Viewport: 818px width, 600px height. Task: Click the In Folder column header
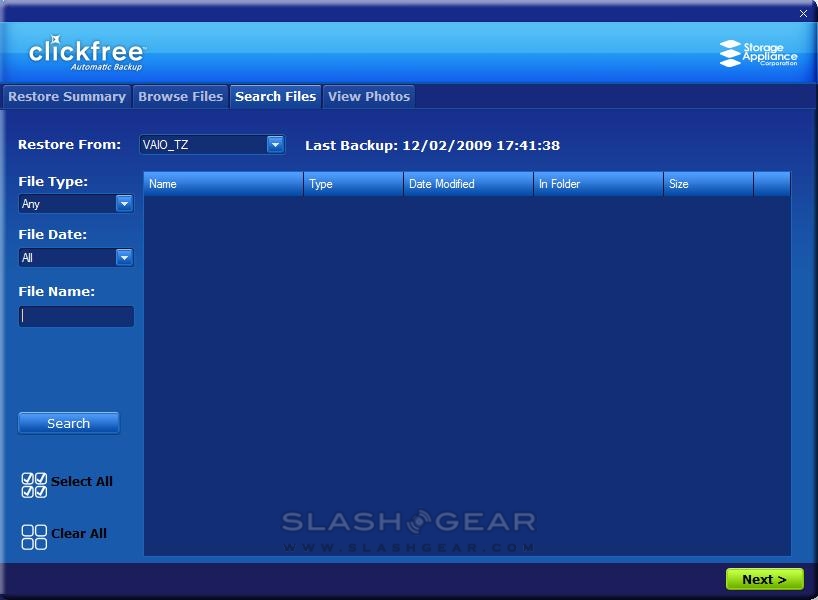(x=598, y=184)
